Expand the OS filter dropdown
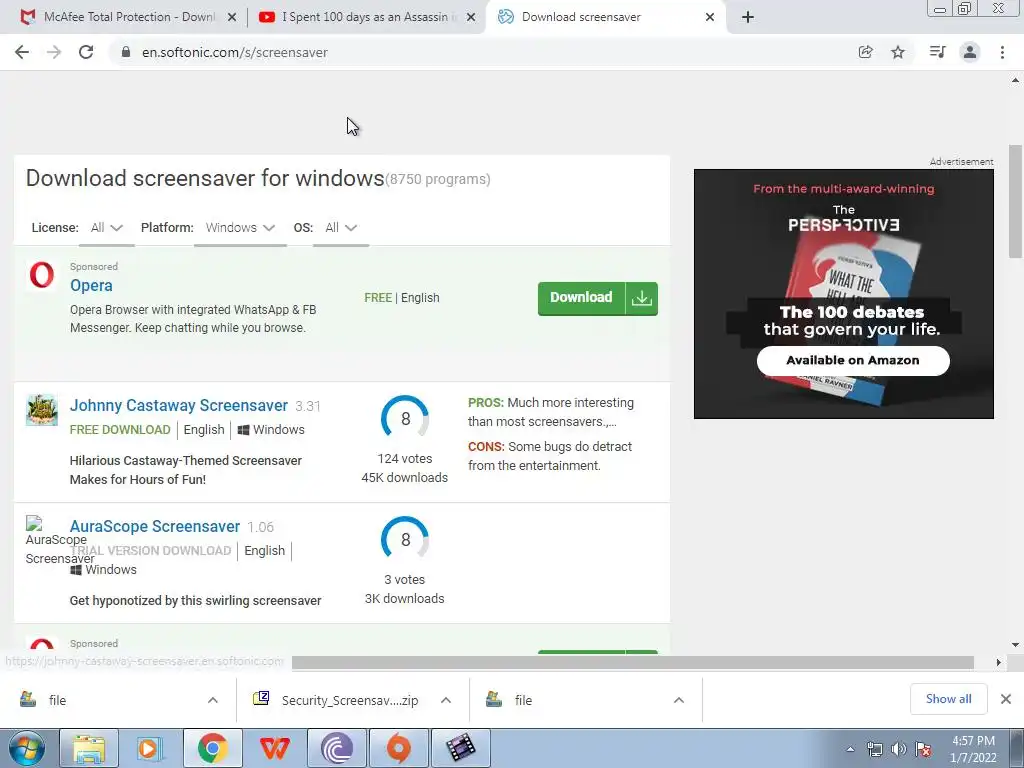 (341, 228)
